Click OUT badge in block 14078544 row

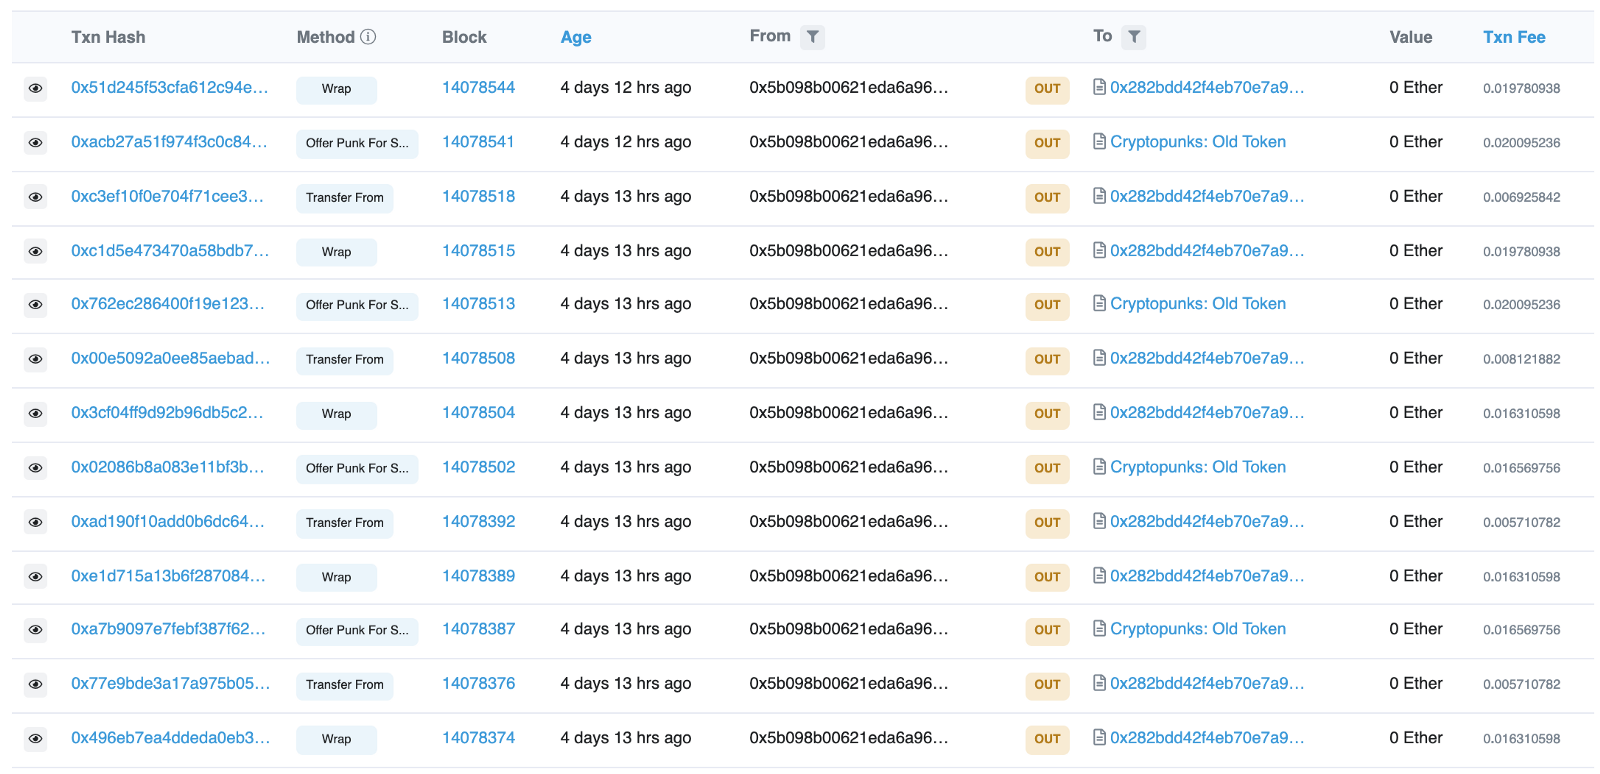(1047, 89)
